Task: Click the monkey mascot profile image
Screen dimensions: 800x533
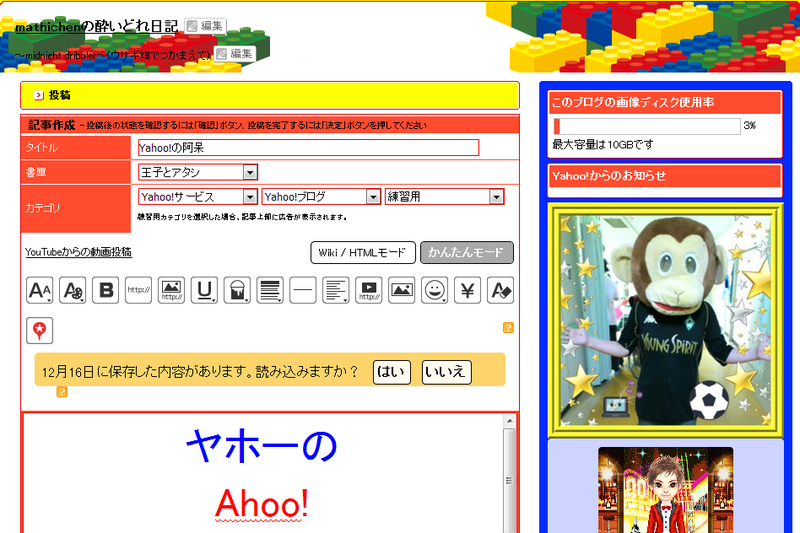Action: coord(665,320)
